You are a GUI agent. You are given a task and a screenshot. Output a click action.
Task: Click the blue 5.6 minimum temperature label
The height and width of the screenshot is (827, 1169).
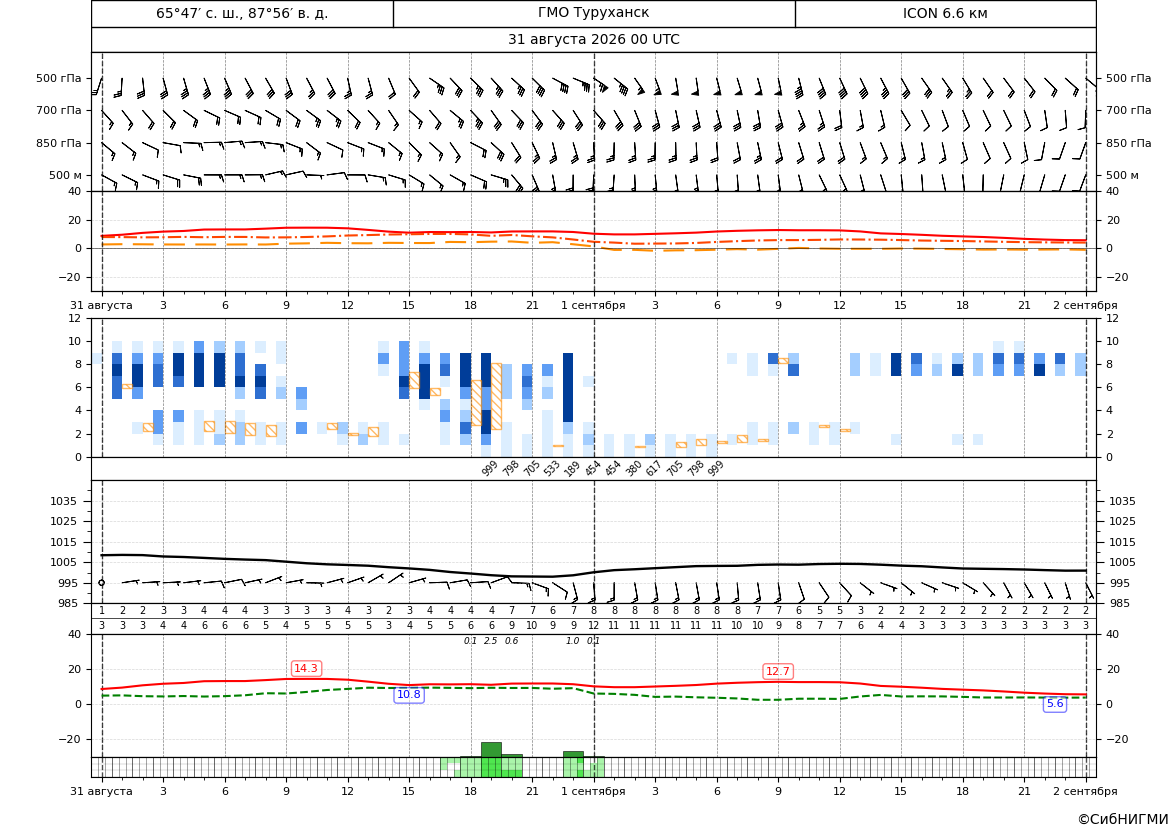(1055, 703)
